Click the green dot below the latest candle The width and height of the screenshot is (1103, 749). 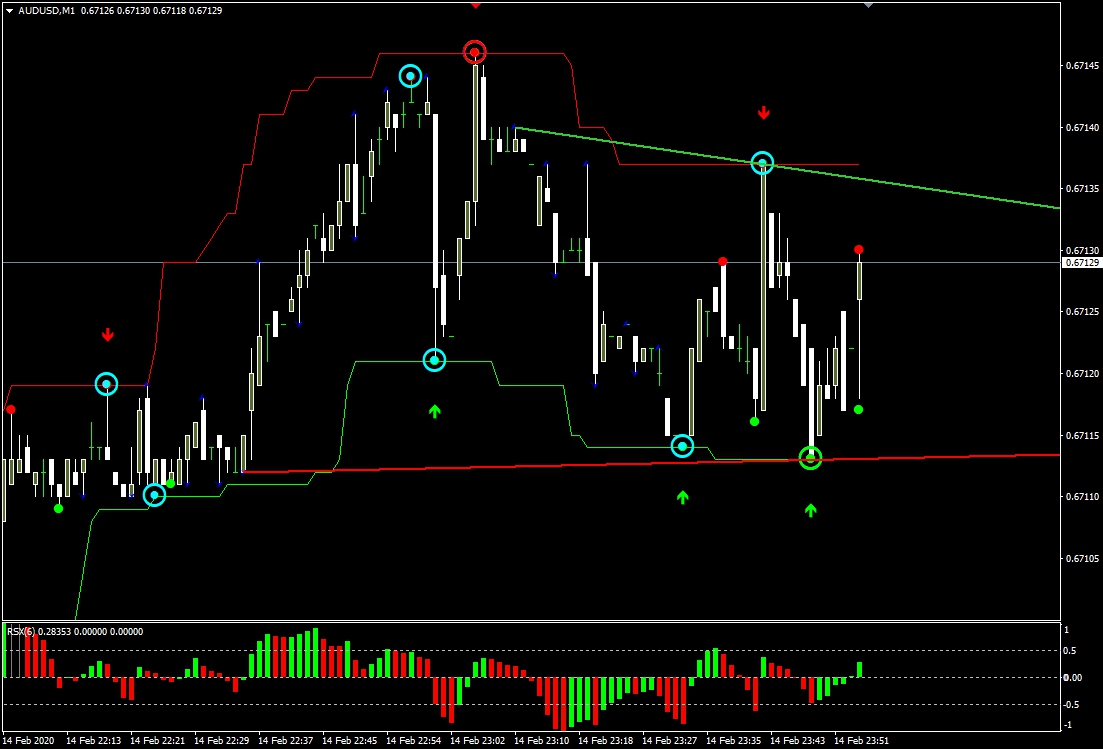coord(858,409)
